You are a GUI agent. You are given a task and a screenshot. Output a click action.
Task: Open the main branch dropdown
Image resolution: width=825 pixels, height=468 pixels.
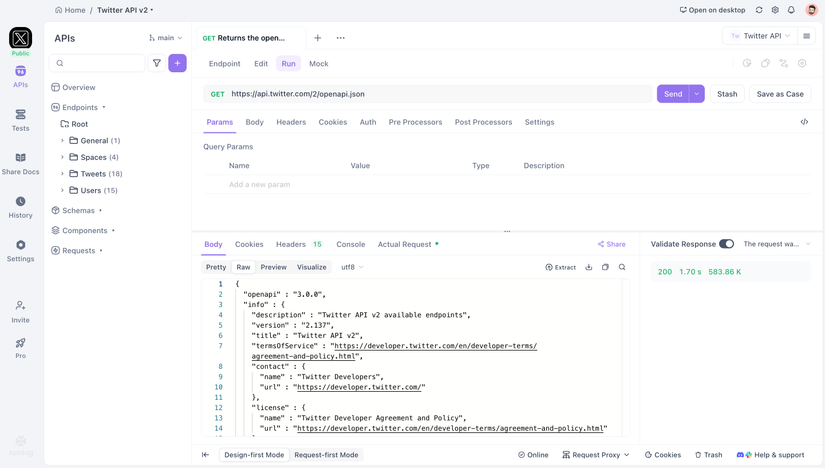pyautogui.click(x=165, y=38)
